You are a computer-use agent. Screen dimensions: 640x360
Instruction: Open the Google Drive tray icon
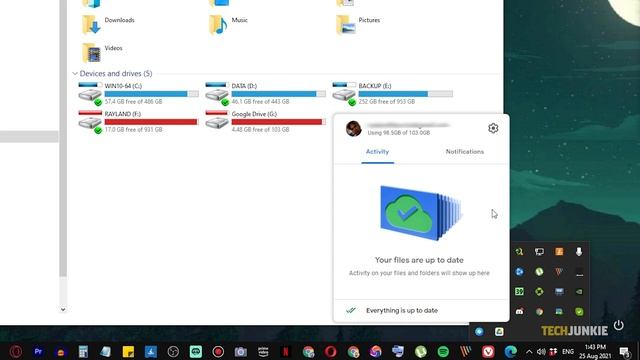coord(499,331)
